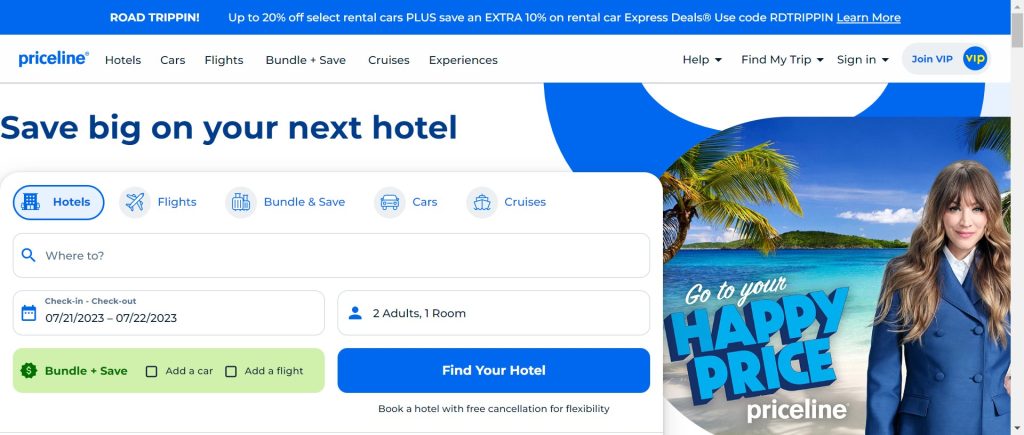Click the calendar icon in date field
This screenshot has height=435, width=1024.
pyautogui.click(x=29, y=313)
